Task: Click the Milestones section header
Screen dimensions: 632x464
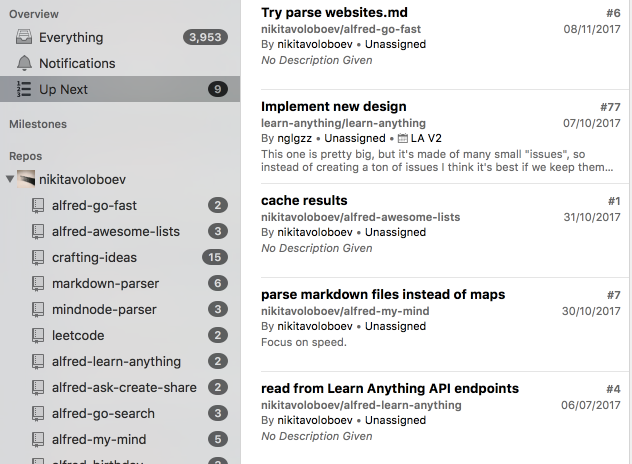Action: point(38,124)
